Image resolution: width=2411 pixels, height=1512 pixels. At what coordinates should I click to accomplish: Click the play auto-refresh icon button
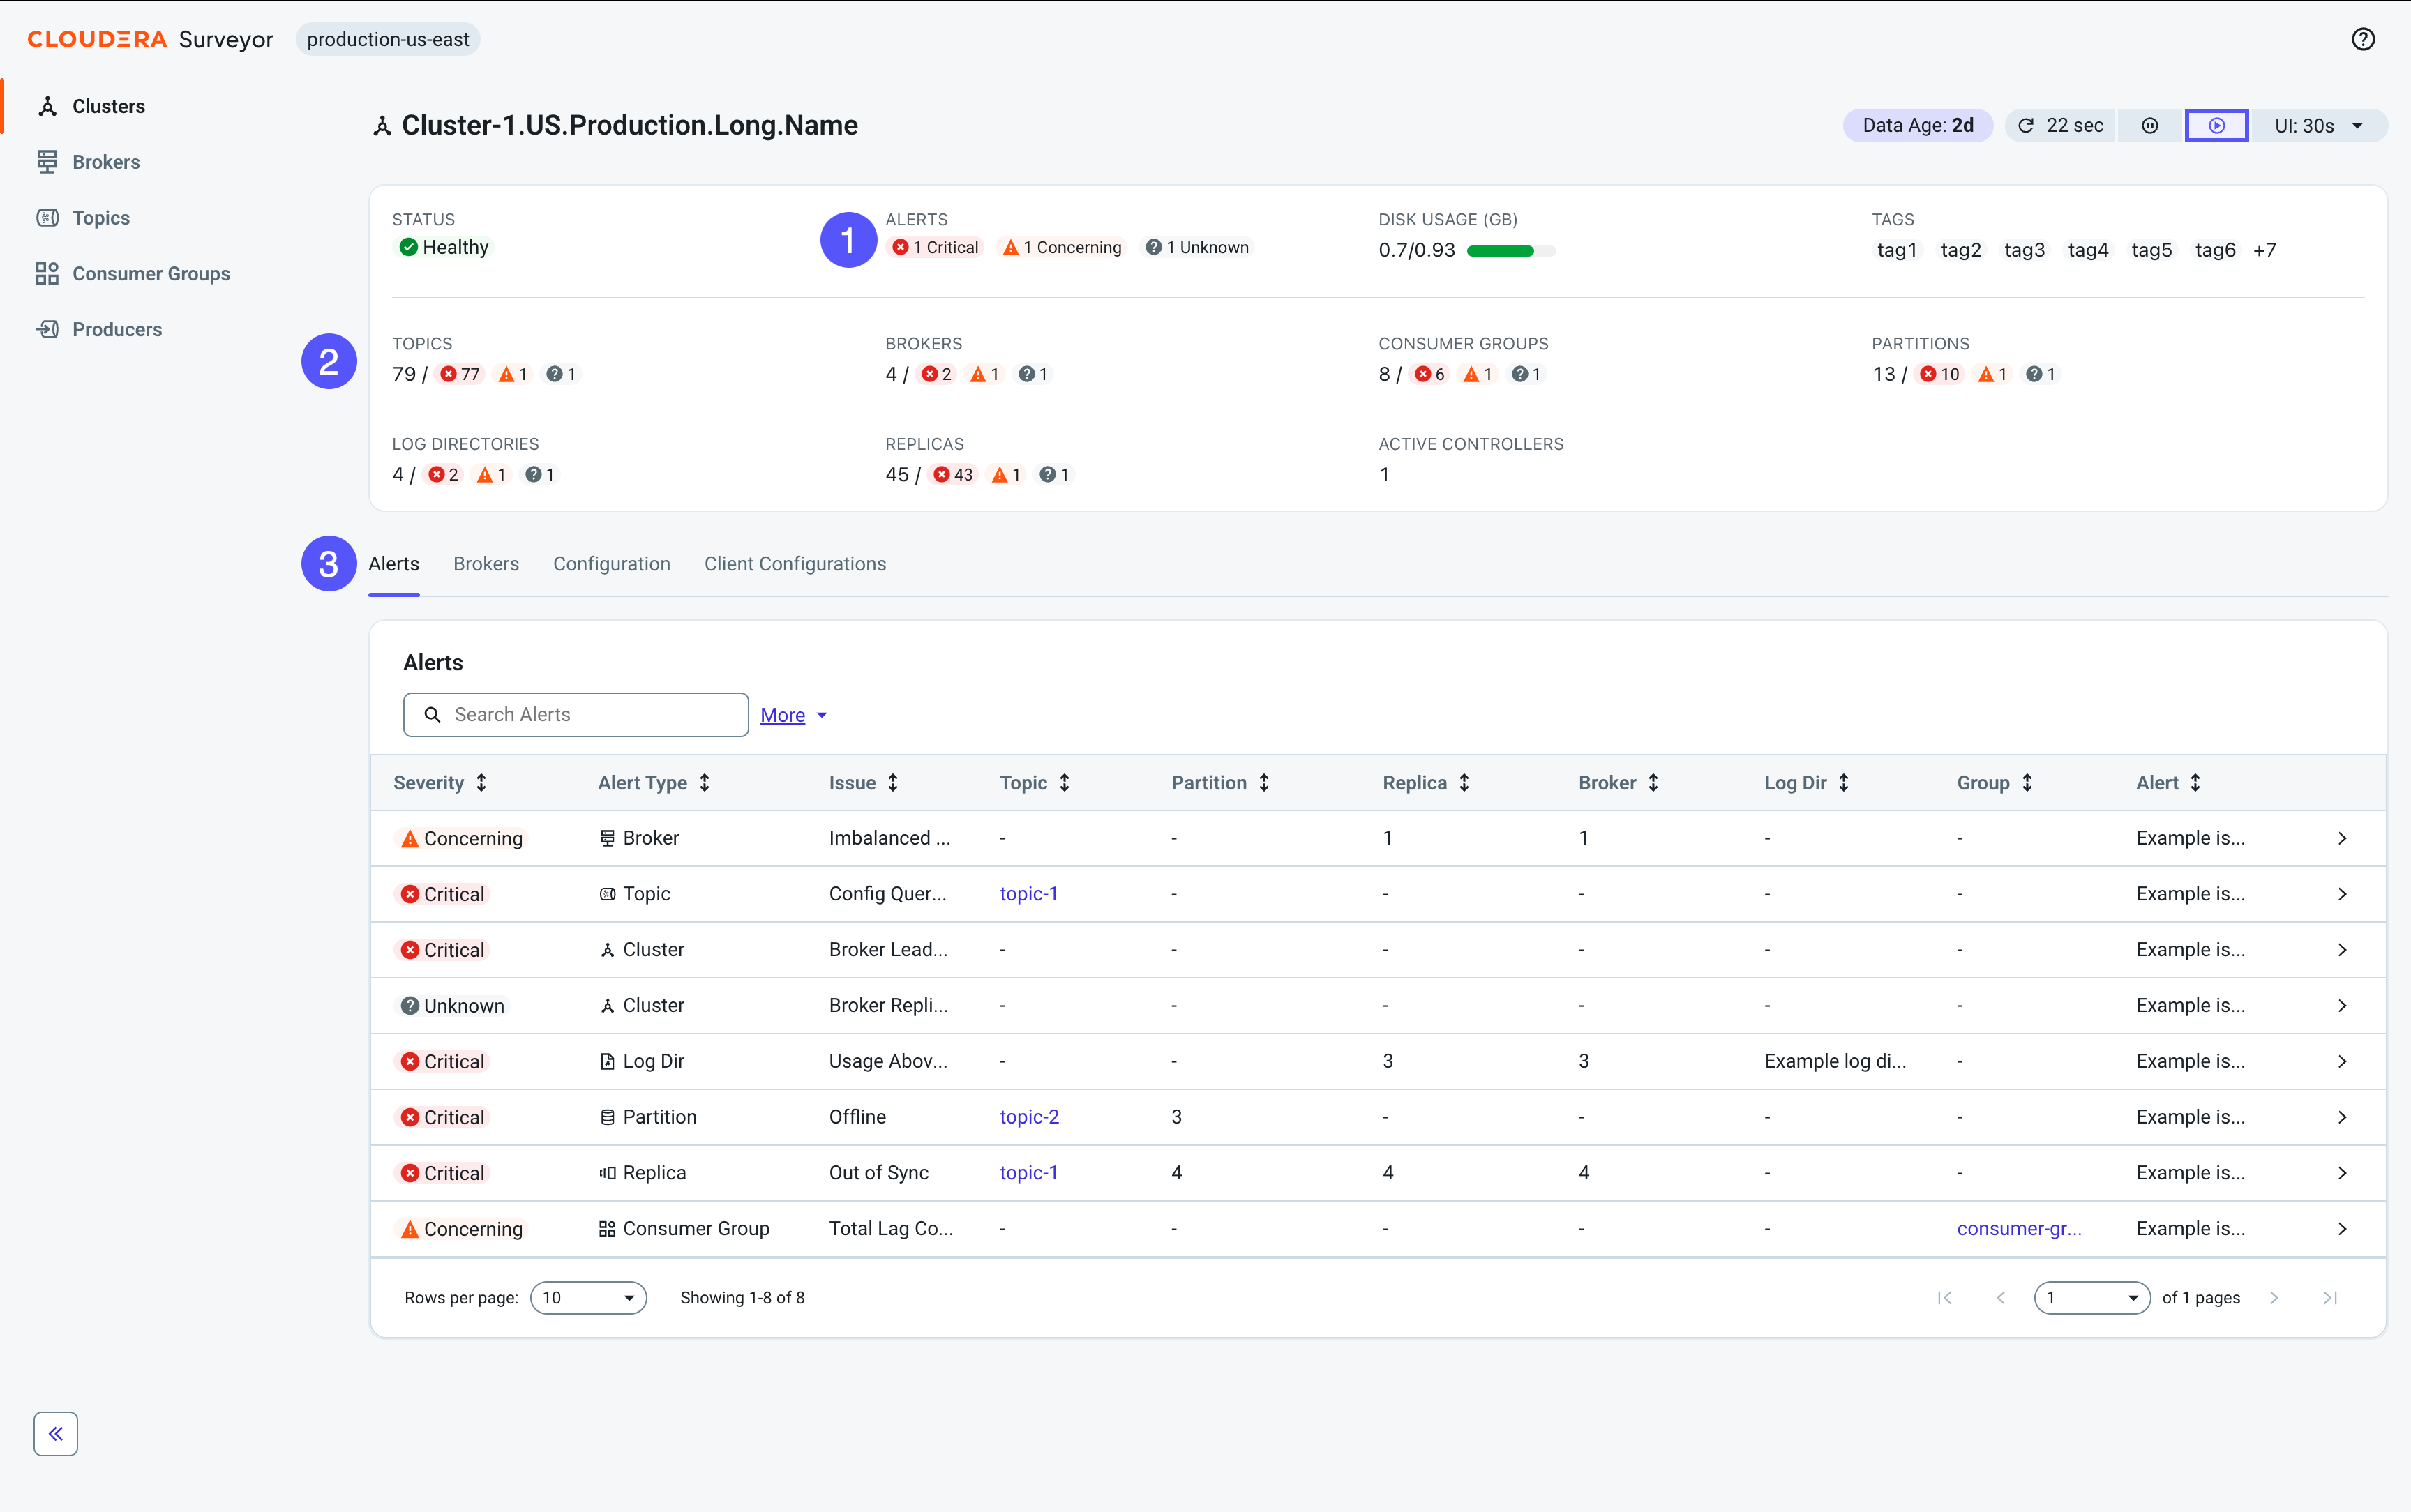click(x=2216, y=126)
